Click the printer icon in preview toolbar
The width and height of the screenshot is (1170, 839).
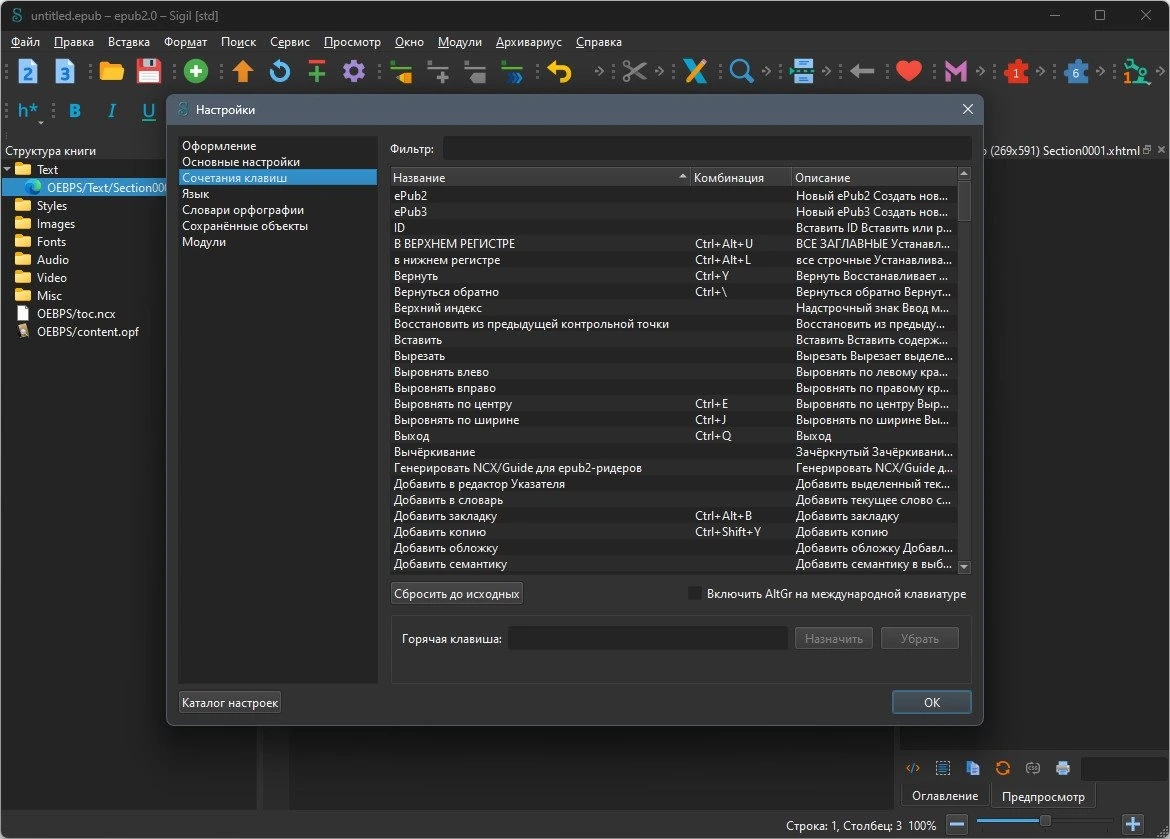1063,768
